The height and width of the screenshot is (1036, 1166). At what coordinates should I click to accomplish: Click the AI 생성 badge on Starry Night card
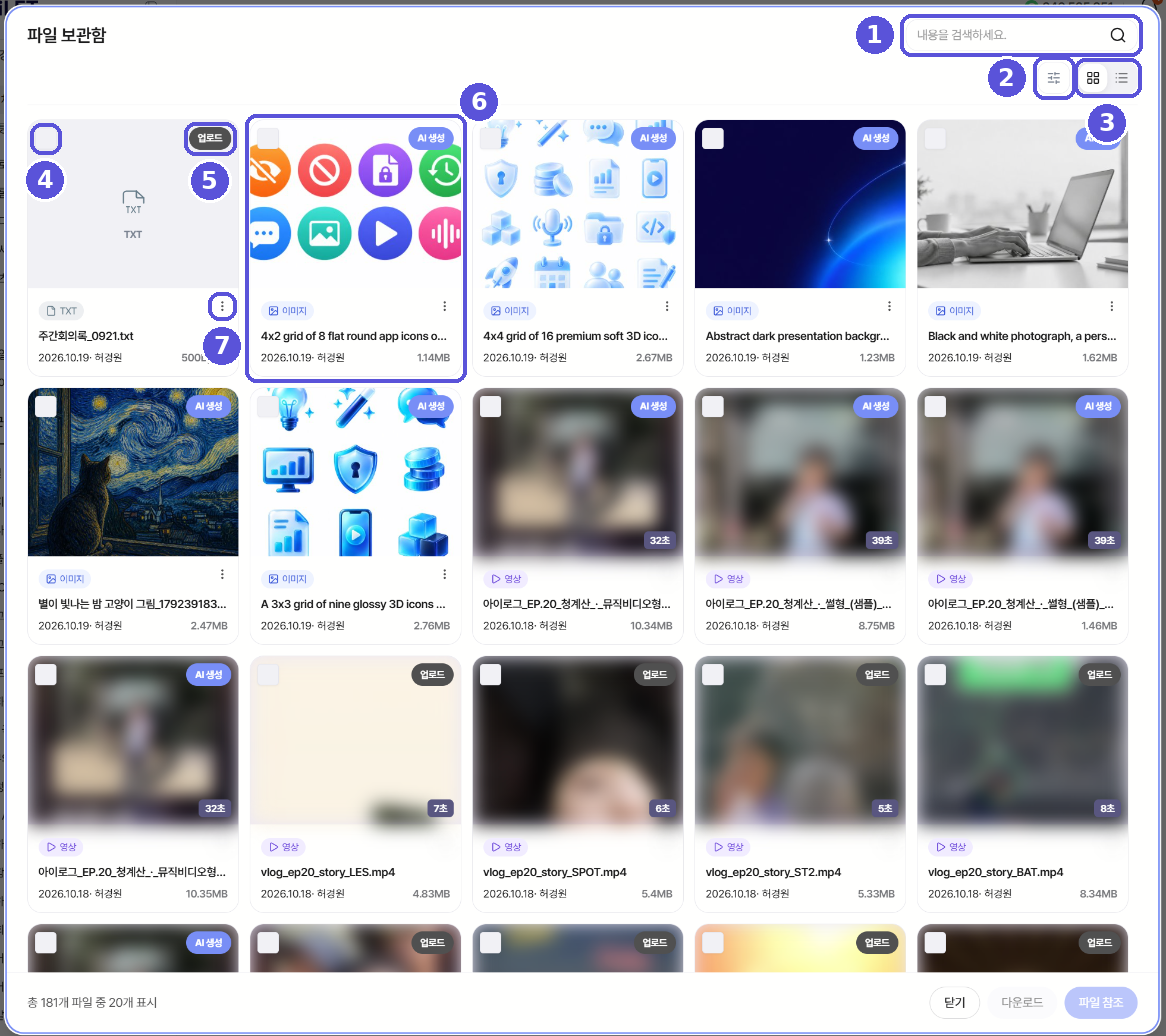(x=209, y=406)
